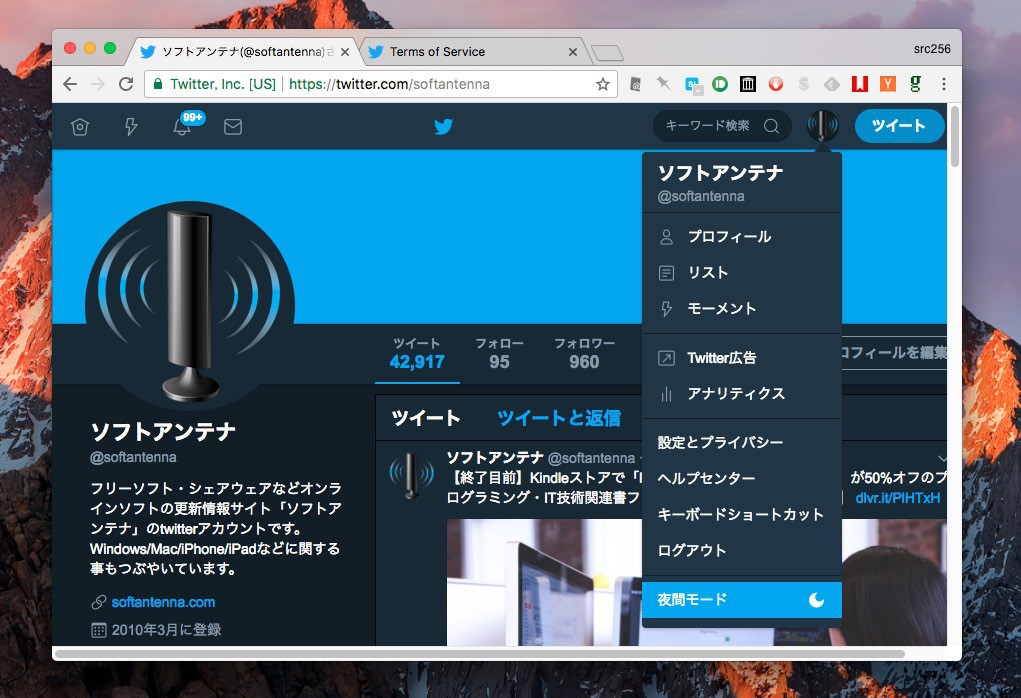
Task: Click the pin extension icon
Action: point(664,84)
